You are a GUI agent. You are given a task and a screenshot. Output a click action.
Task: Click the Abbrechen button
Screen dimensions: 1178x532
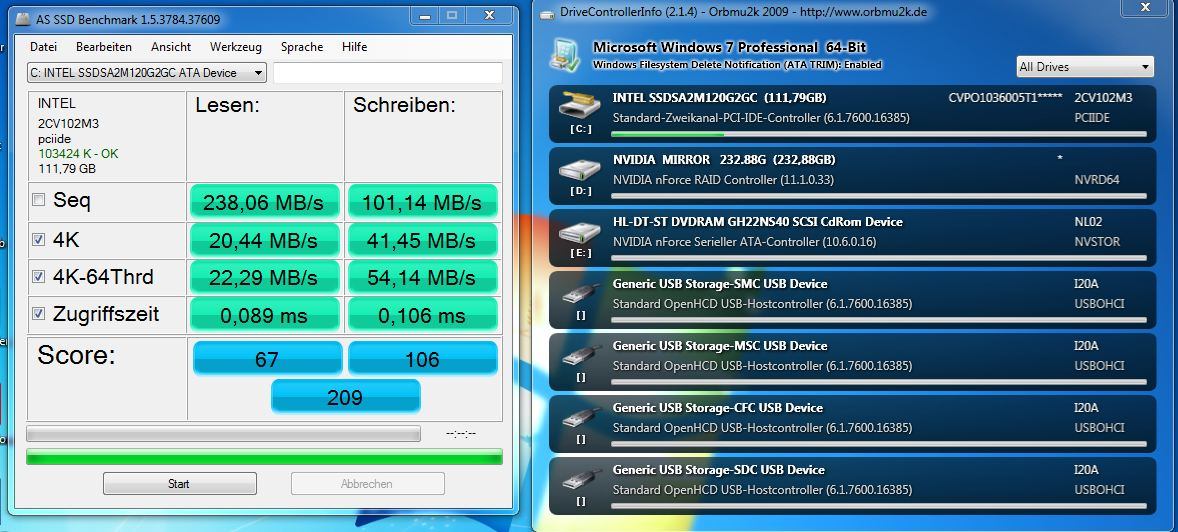(367, 484)
